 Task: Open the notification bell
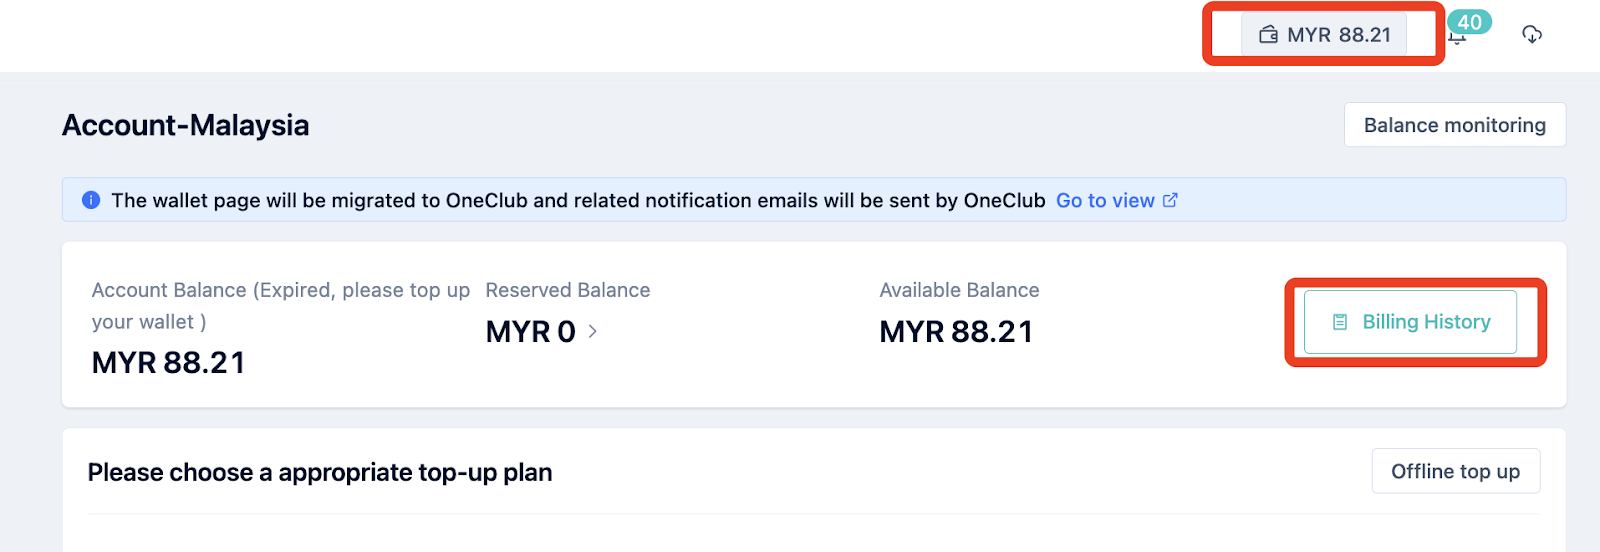[x=1457, y=38]
